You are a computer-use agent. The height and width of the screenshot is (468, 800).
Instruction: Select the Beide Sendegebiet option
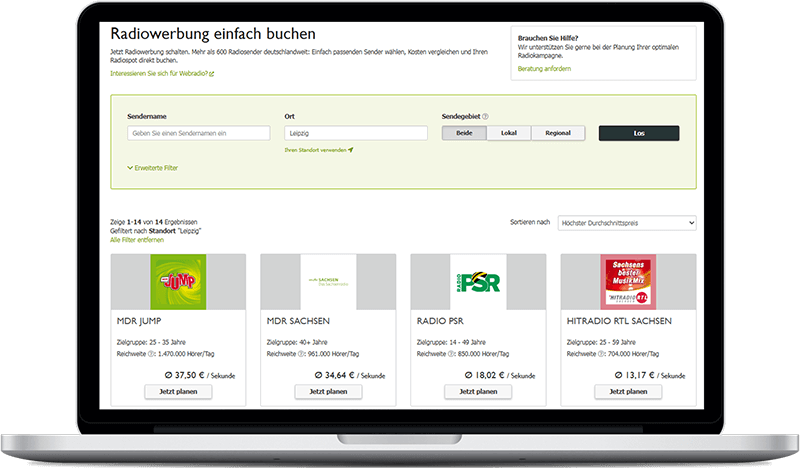tap(464, 133)
